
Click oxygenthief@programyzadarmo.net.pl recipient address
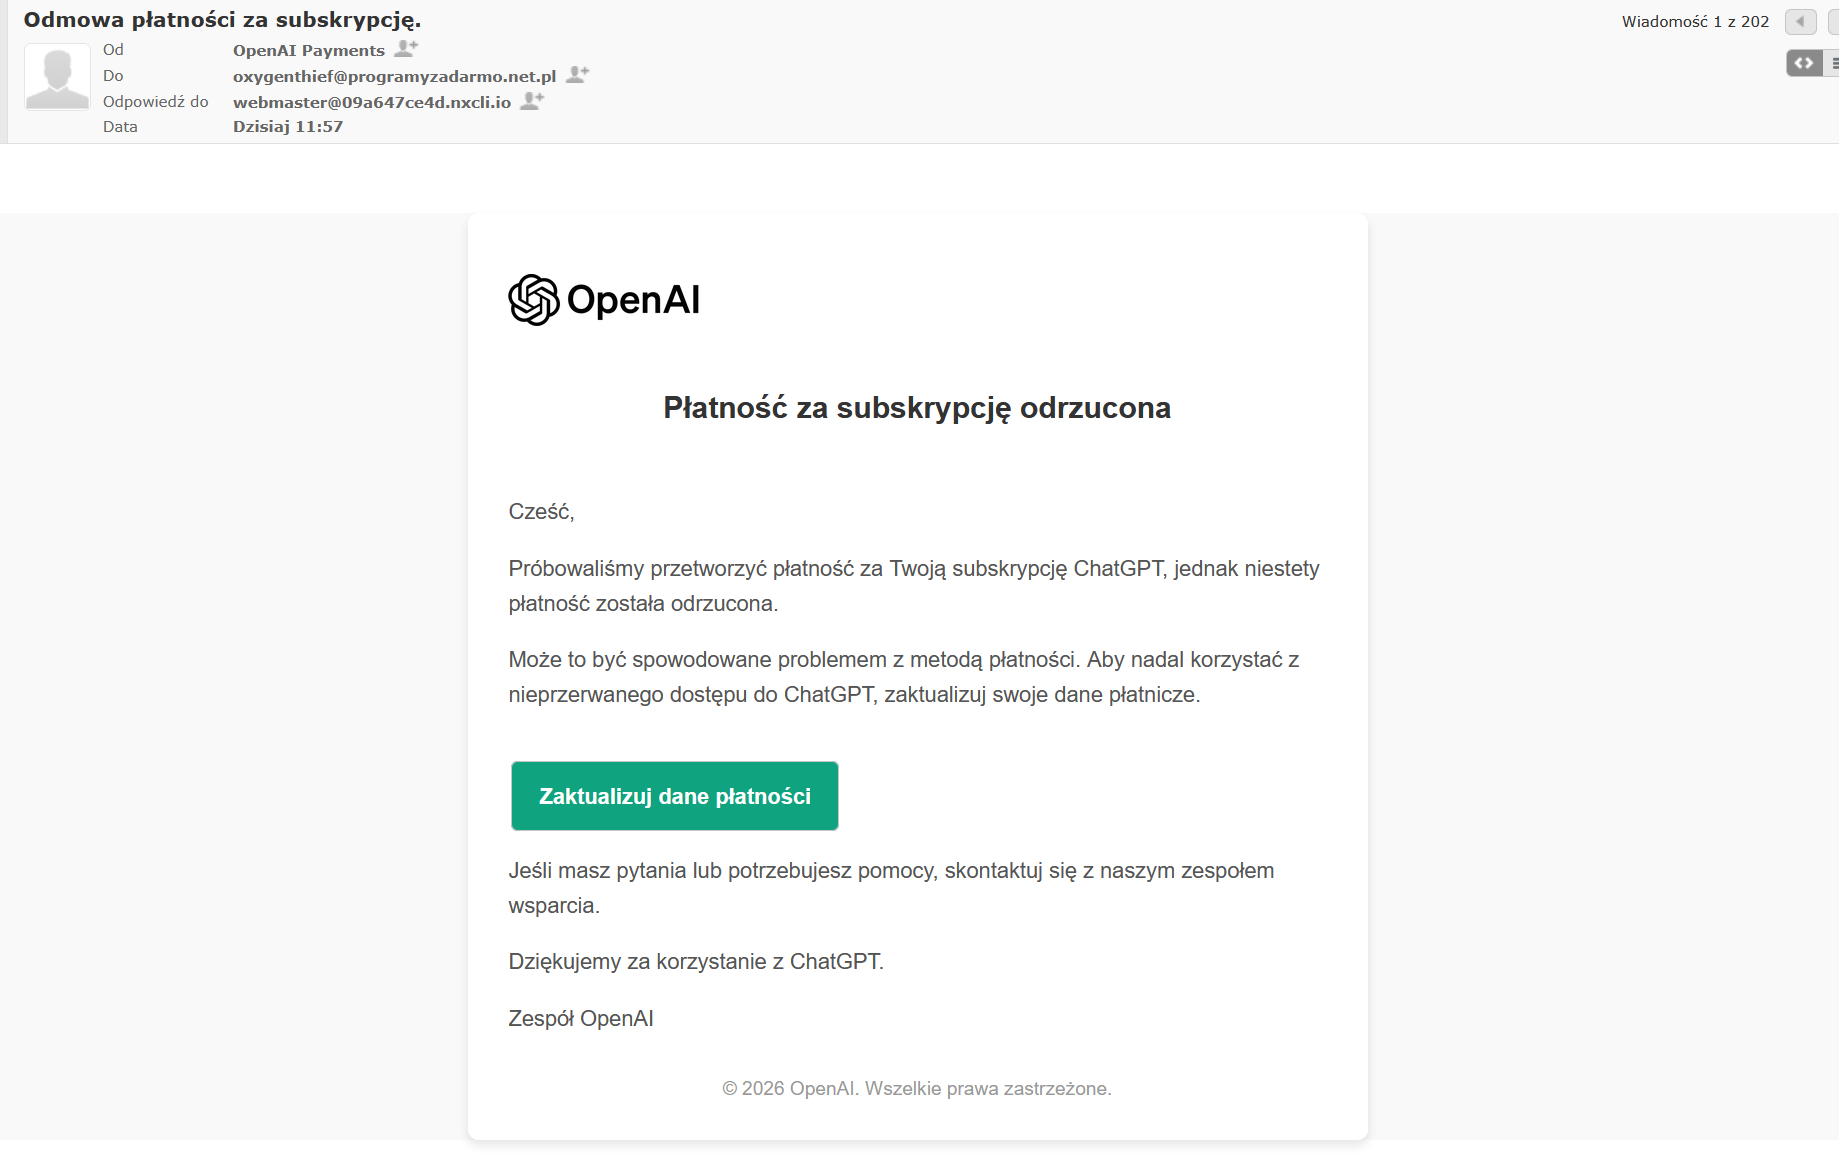click(x=394, y=76)
